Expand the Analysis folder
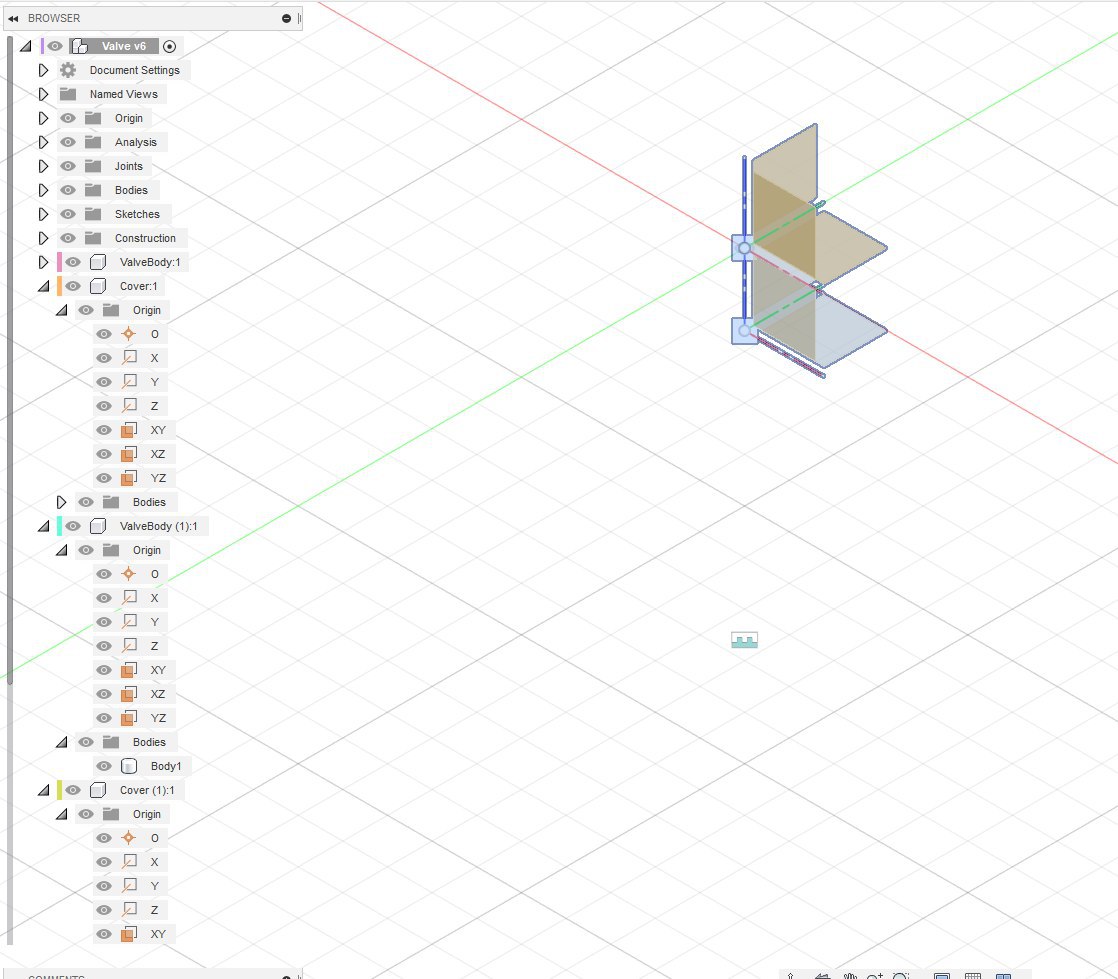Screen dimensions: 1118x979 click(43, 142)
